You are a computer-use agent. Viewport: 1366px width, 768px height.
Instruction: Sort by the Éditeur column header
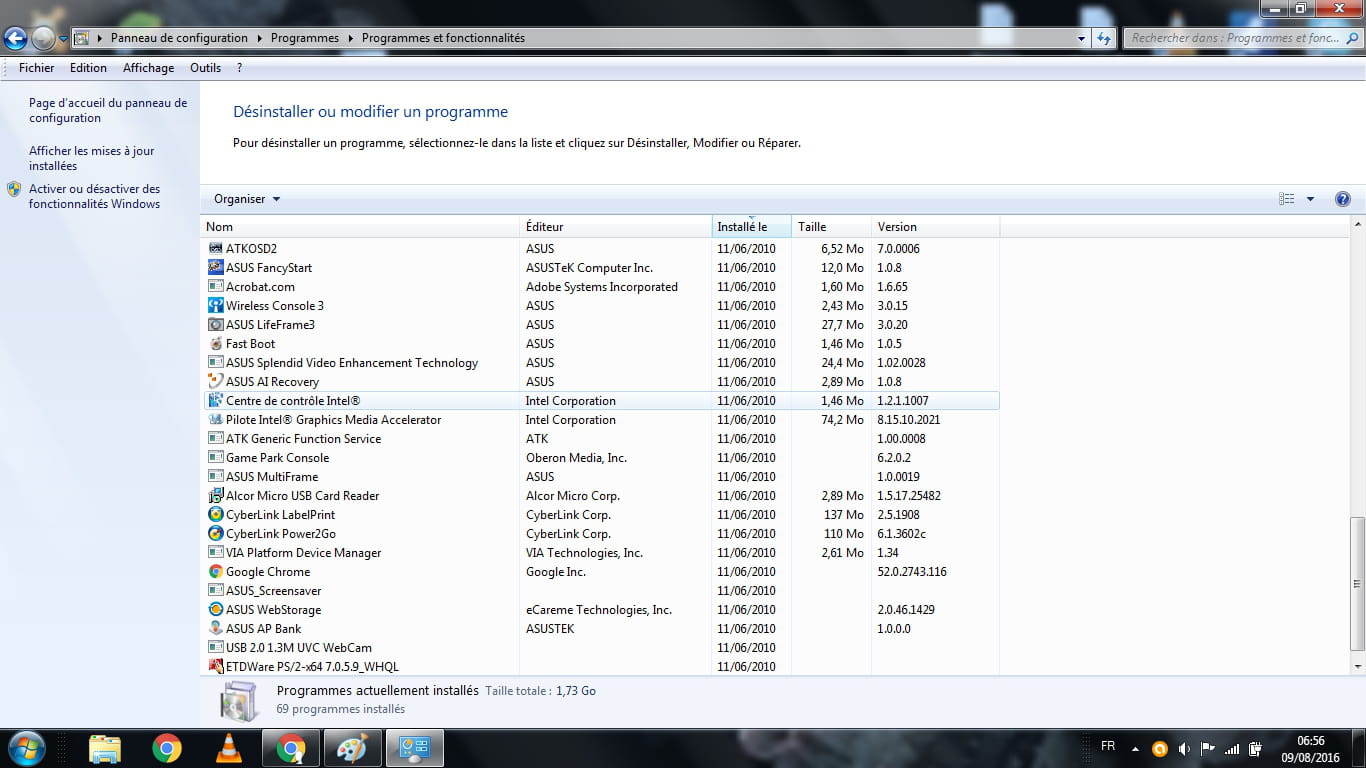(x=616, y=227)
